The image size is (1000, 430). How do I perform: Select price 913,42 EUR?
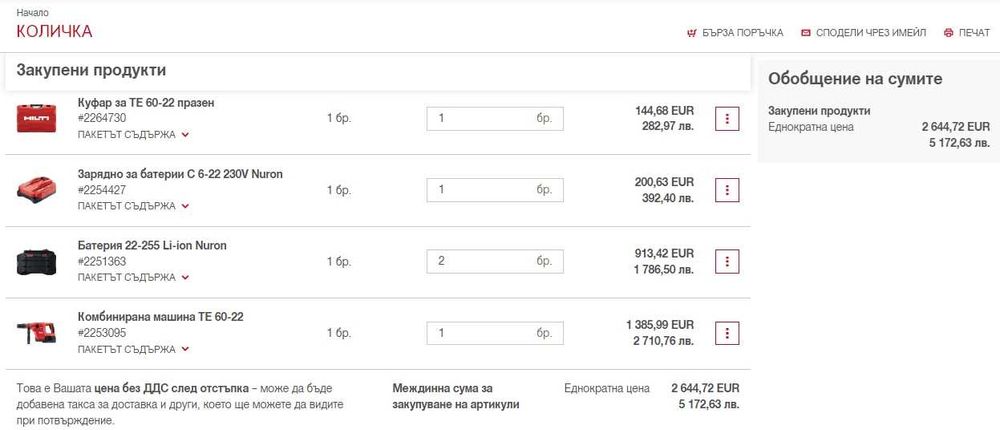point(665,254)
